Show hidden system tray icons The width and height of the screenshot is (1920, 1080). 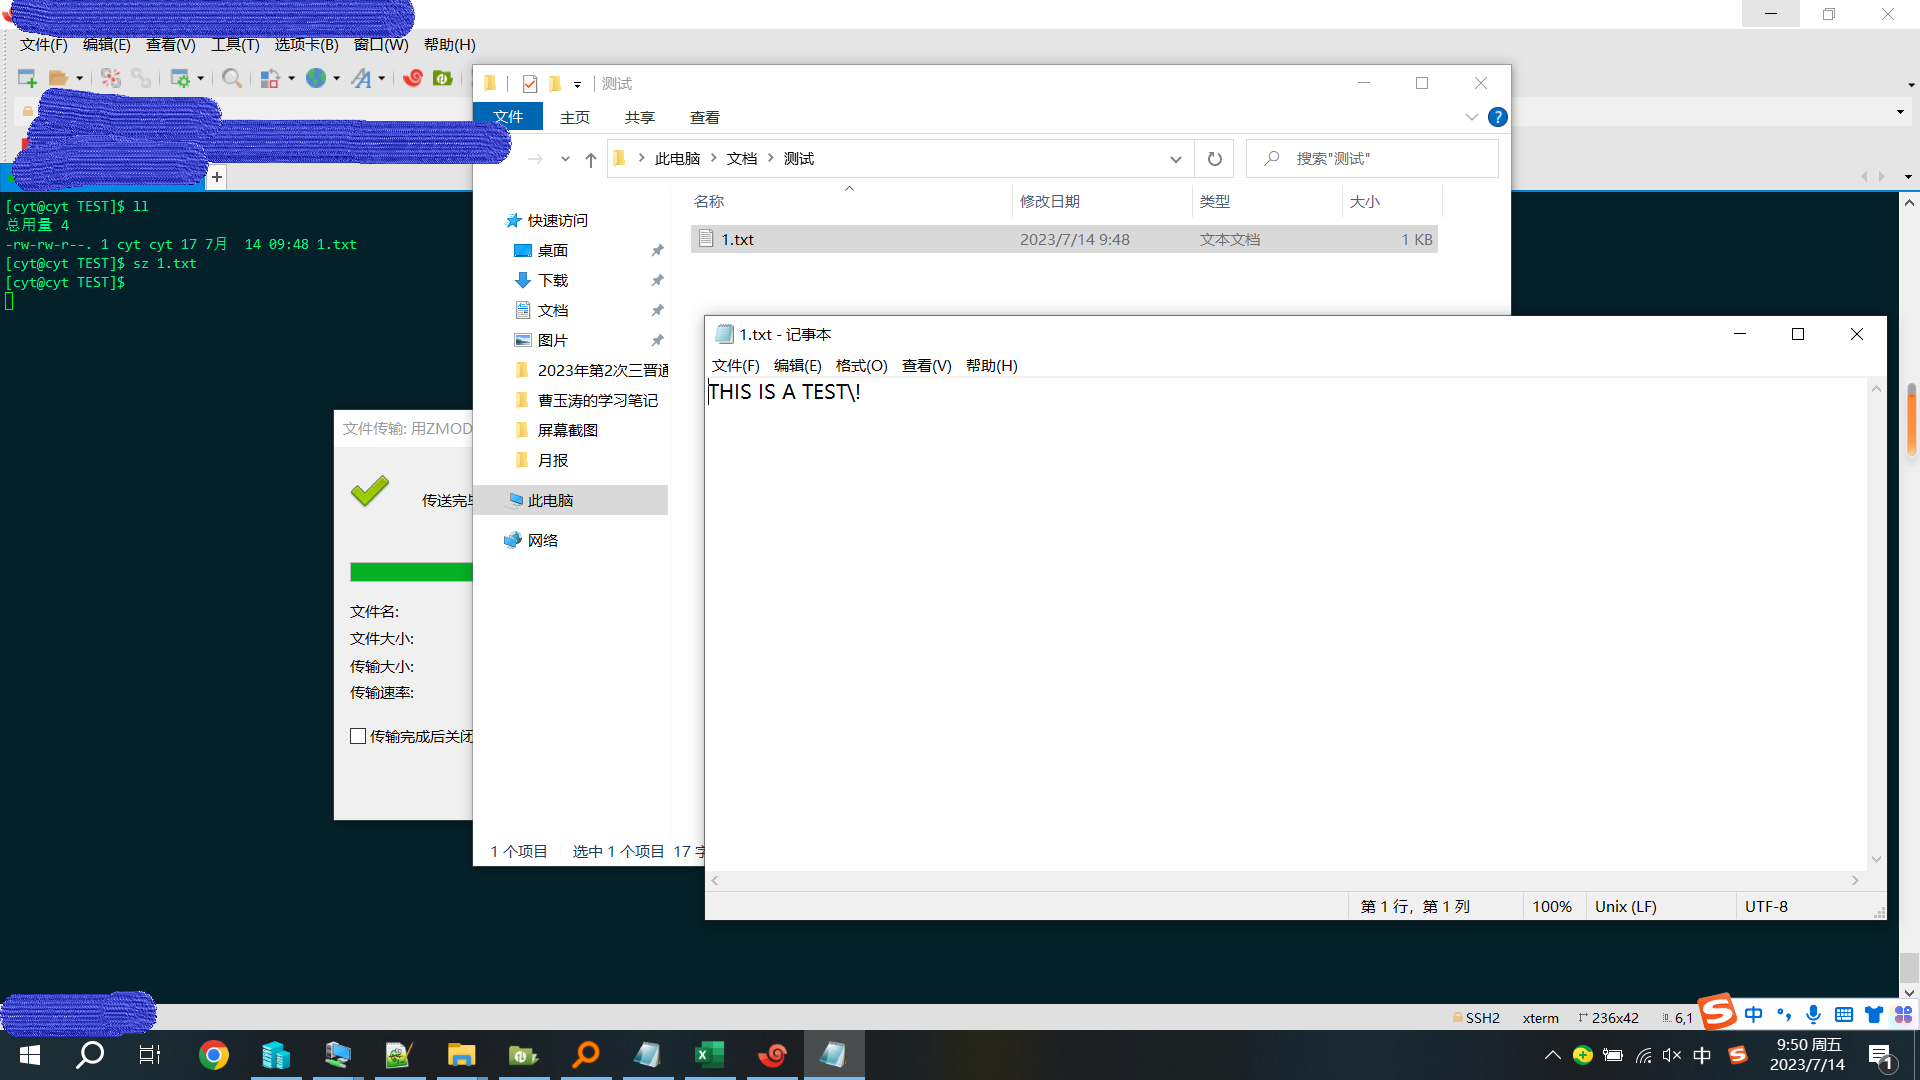click(x=1552, y=1055)
